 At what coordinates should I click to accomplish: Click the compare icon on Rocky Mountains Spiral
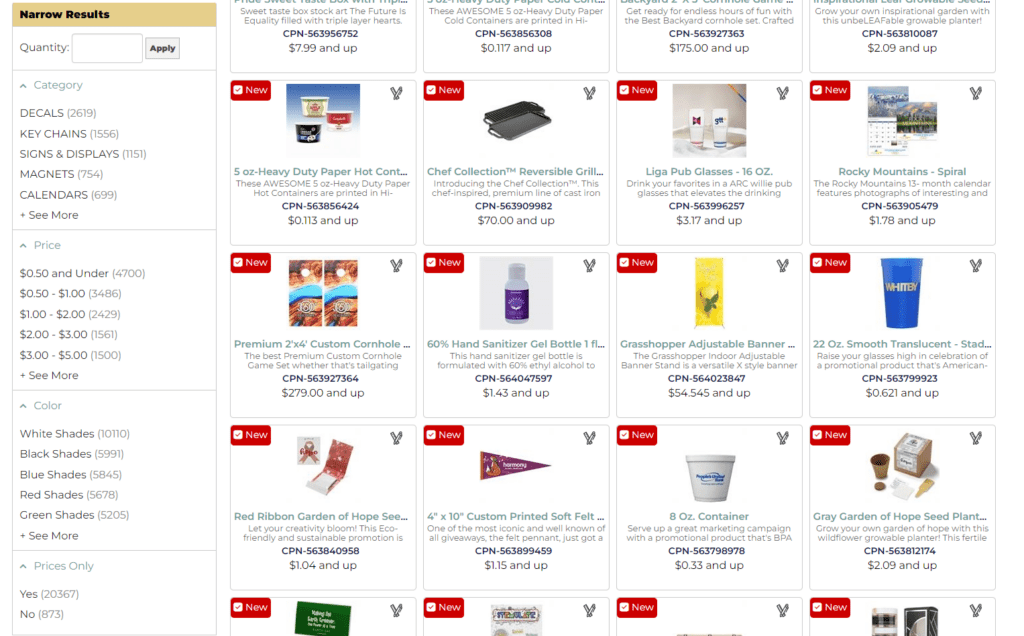pyautogui.click(x=976, y=93)
